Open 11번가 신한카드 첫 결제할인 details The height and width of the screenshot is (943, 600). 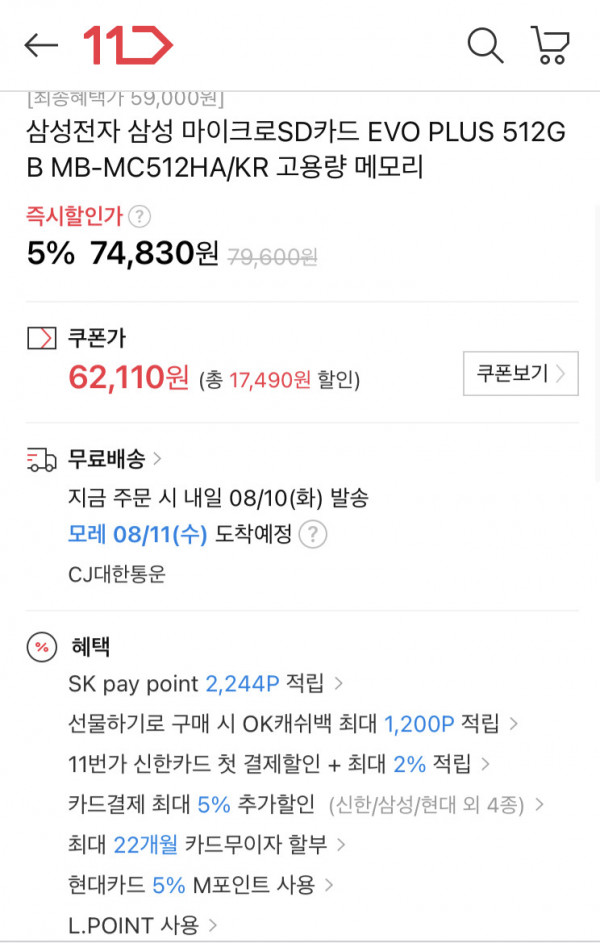[x=278, y=764]
